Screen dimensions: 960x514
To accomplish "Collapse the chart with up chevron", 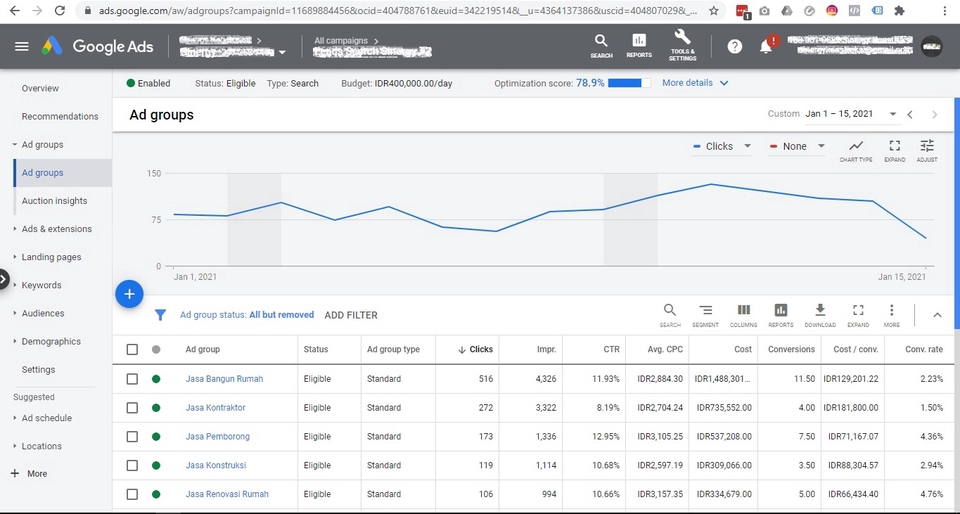I will pos(937,315).
